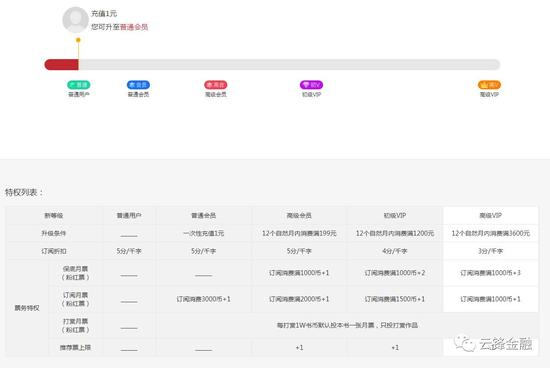Click the 订阅月票 (粉红票) row label

[75, 299]
